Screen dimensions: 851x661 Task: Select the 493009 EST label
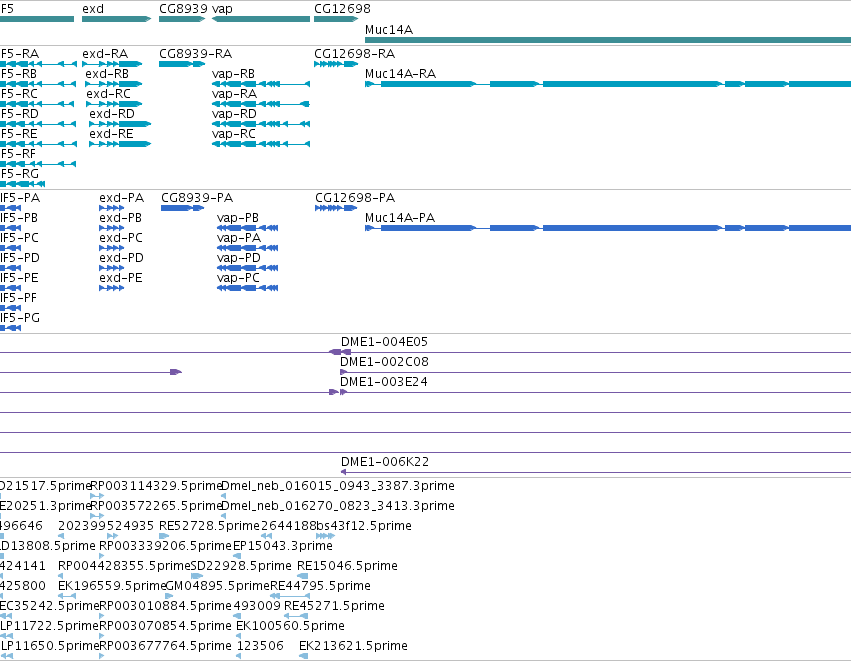tap(257, 606)
